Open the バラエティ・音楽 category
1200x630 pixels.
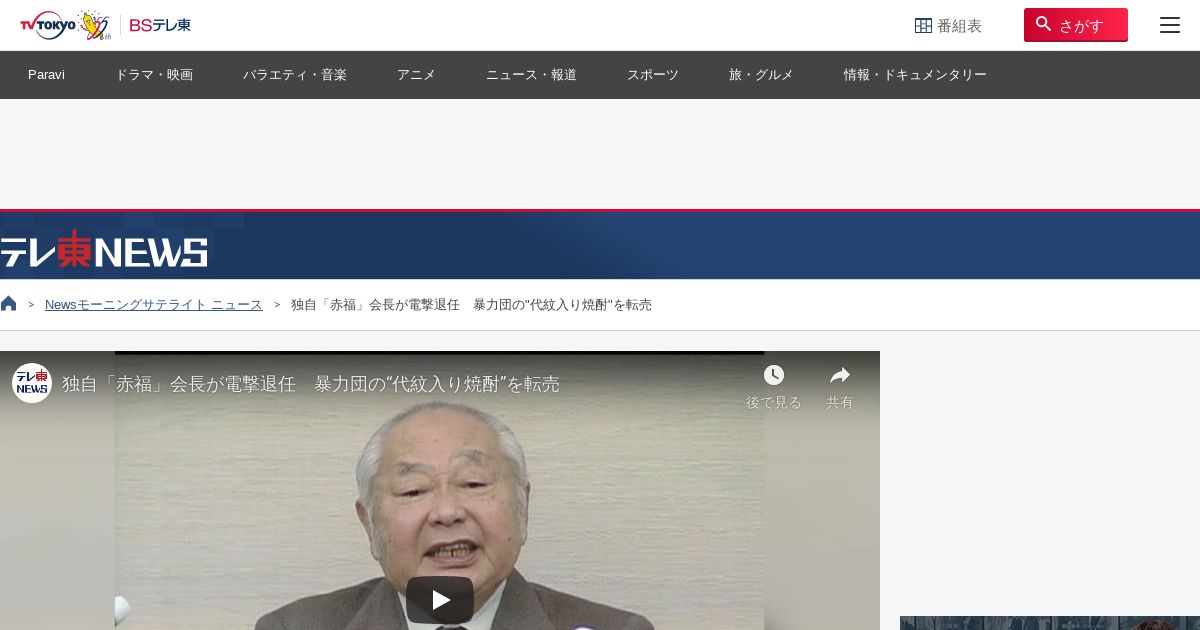(295, 75)
